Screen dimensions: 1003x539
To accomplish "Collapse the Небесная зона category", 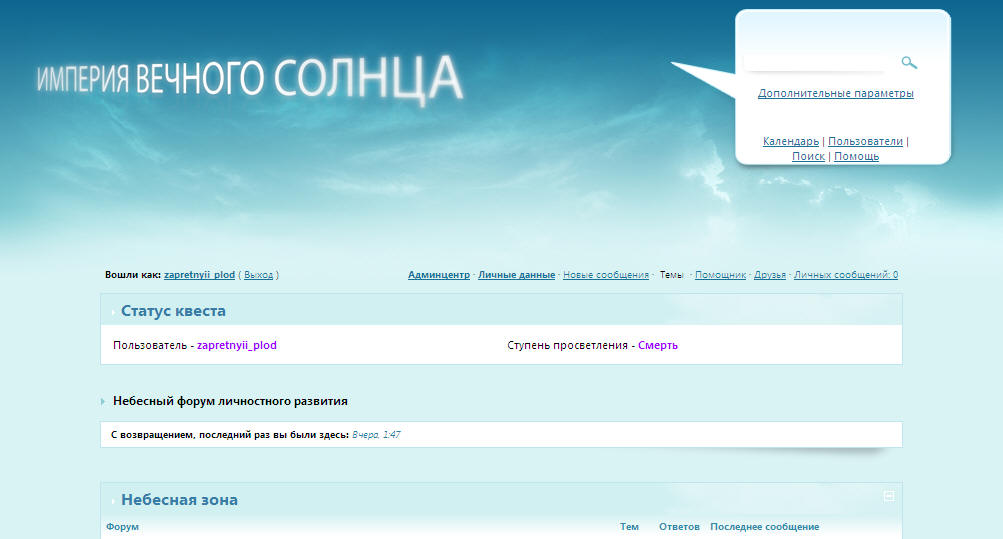I will (x=889, y=496).
